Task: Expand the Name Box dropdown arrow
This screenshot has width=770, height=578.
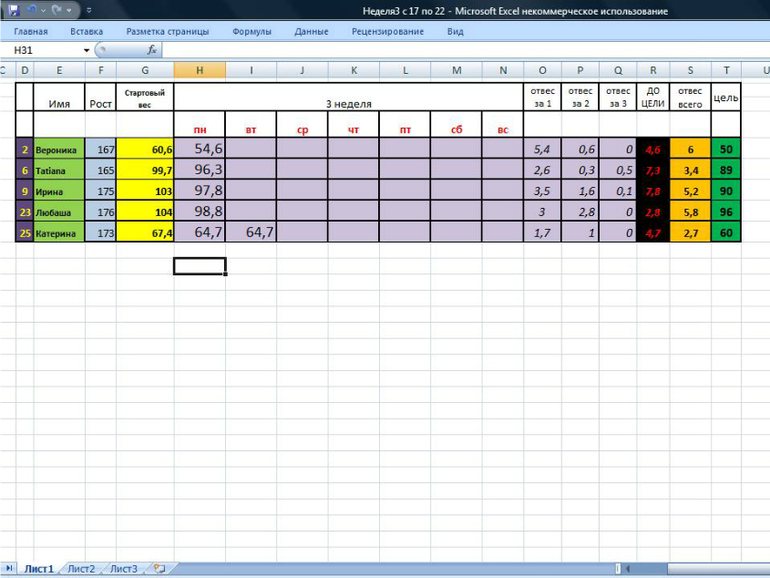Action: pos(86,50)
